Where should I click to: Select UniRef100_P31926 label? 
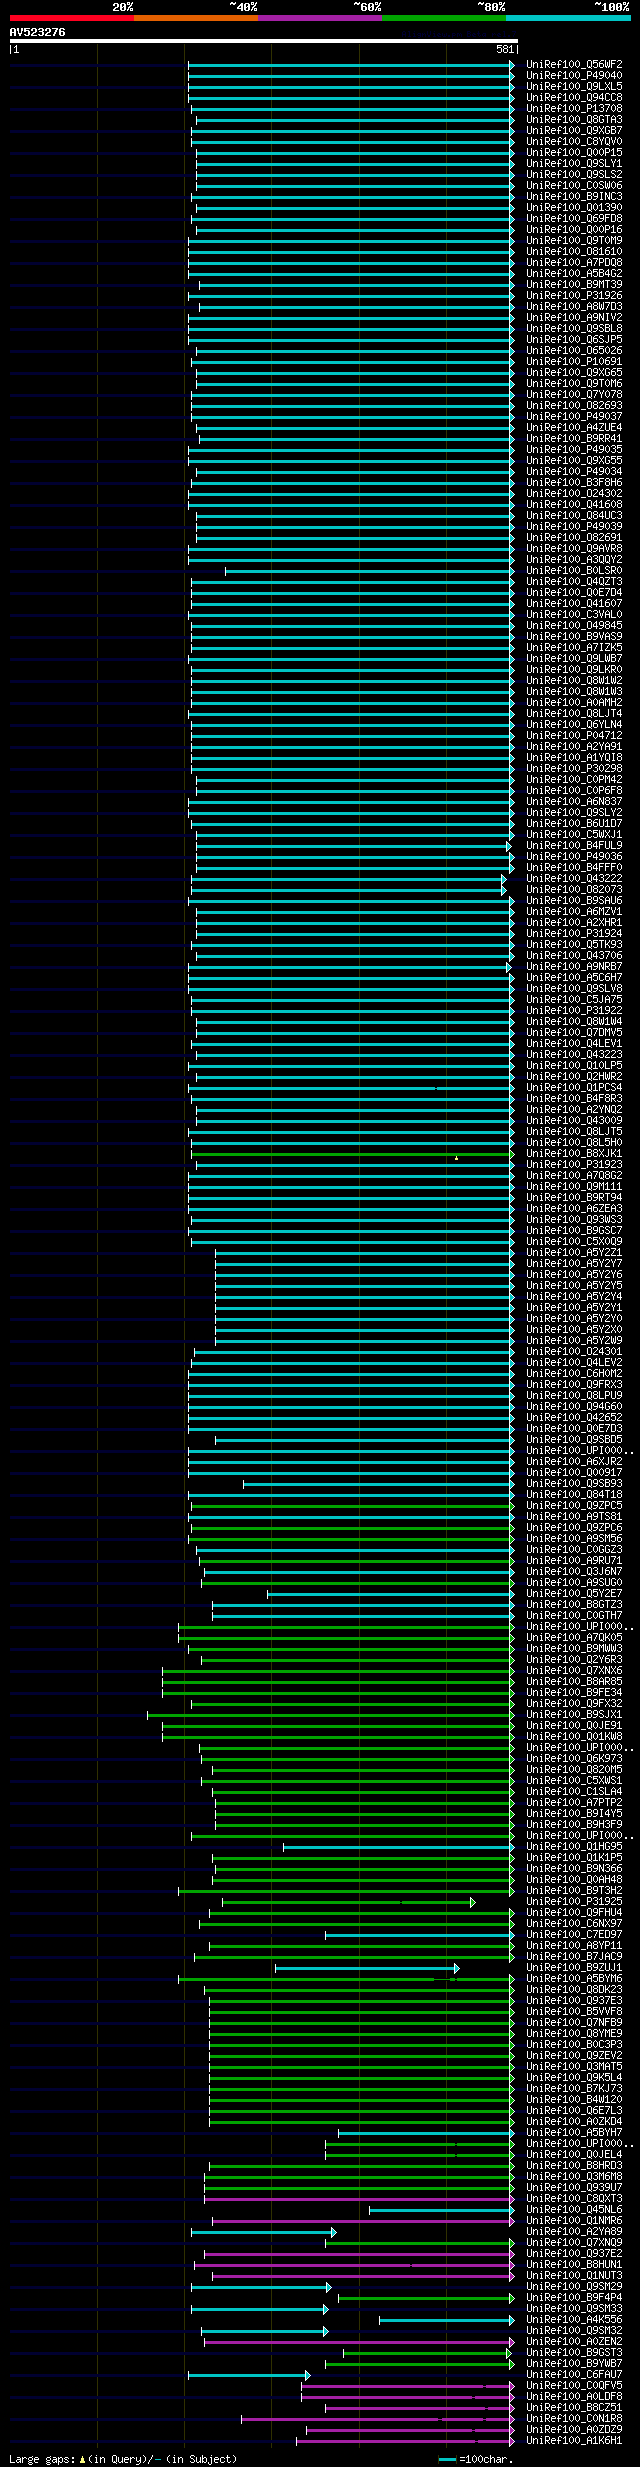(x=574, y=295)
